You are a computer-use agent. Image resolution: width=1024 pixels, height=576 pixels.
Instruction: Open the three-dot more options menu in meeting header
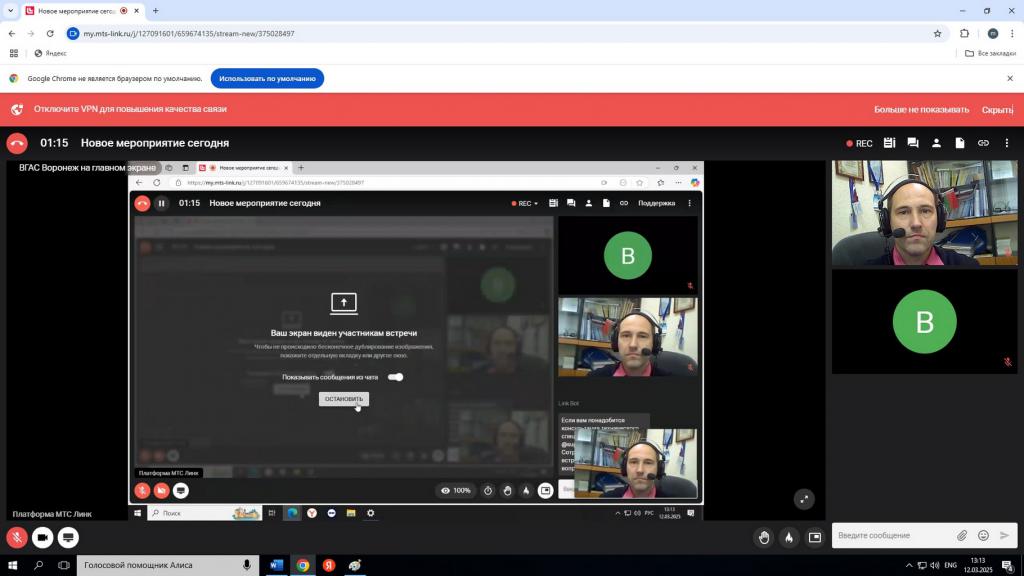(x=1006, y=143)
